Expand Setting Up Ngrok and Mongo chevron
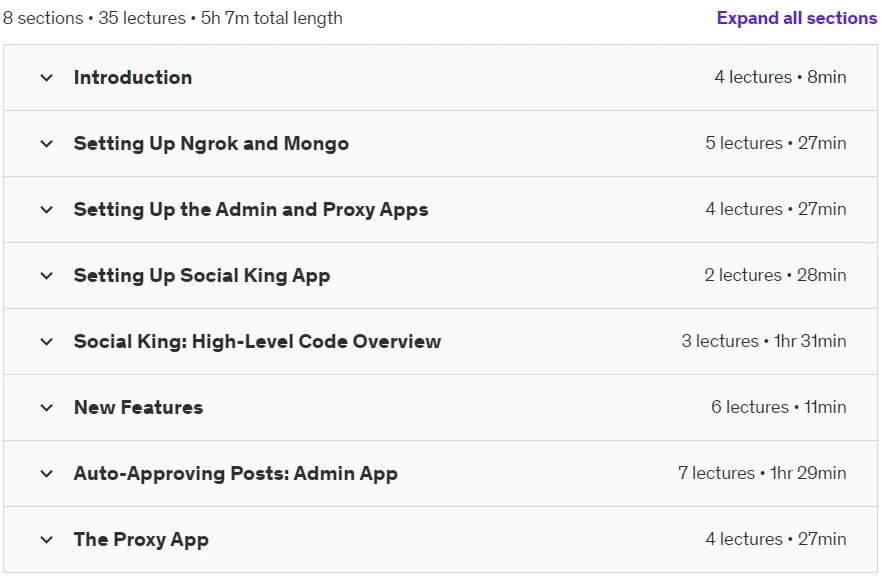The height and width of the screenshot is (578, 882). [47, 144]
